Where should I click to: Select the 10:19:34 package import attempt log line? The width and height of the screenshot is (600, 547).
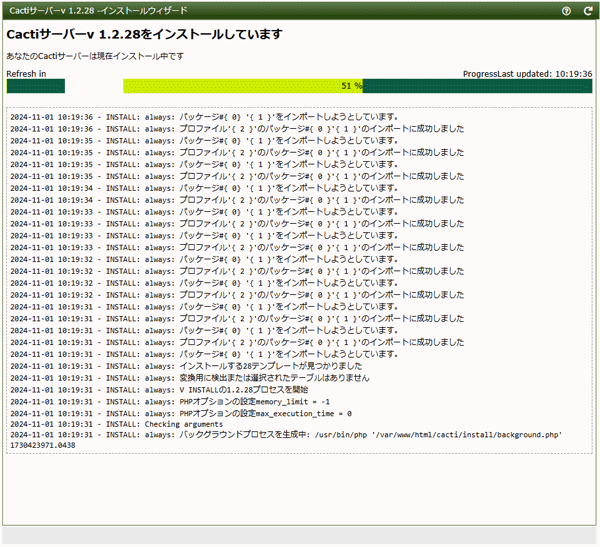[204, 188]
